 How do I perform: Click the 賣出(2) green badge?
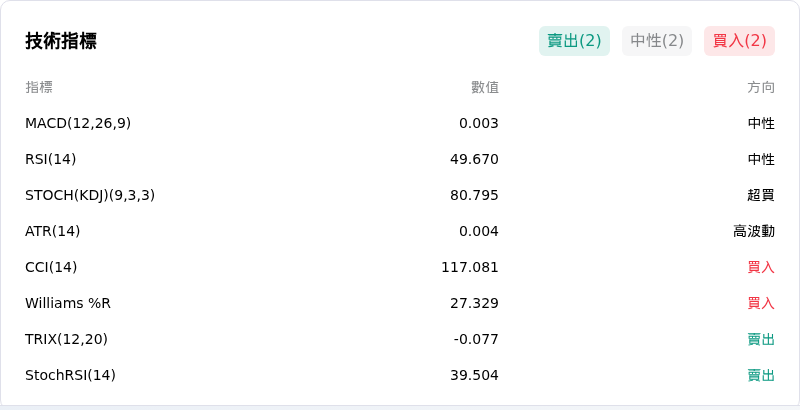tap(574, 41)
